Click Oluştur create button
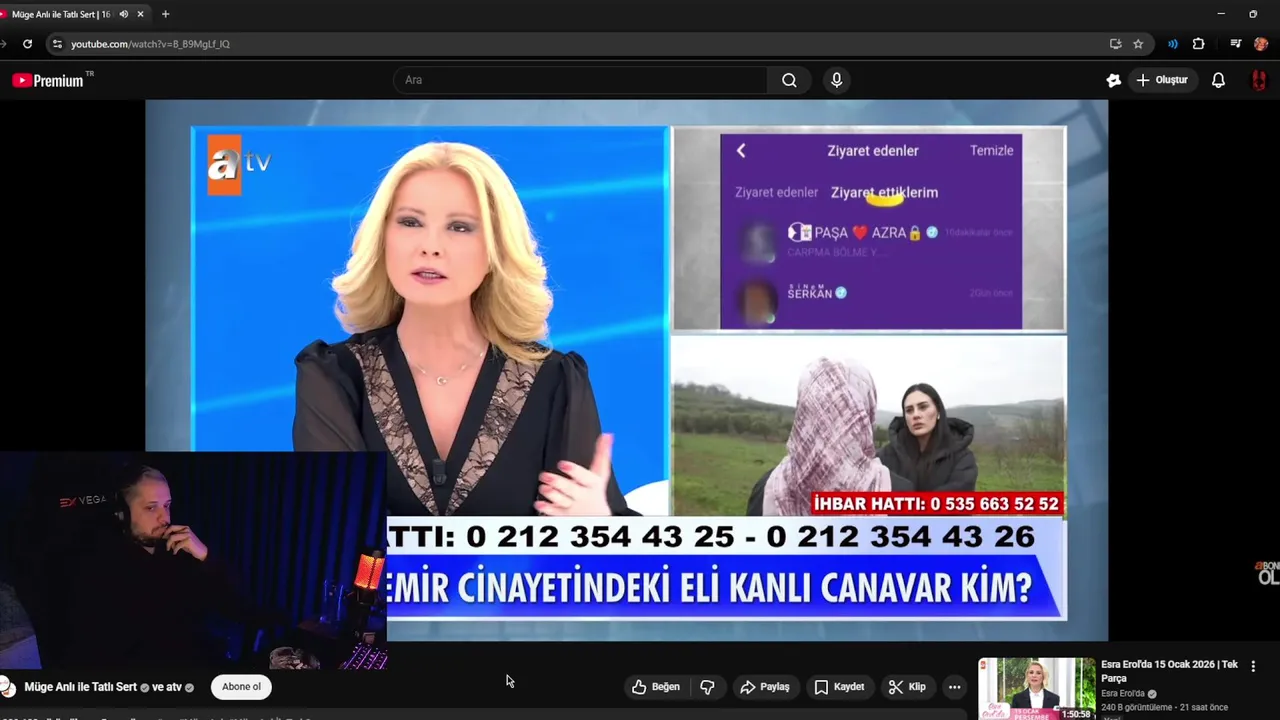The image size is (1280, 720). 1163,80
